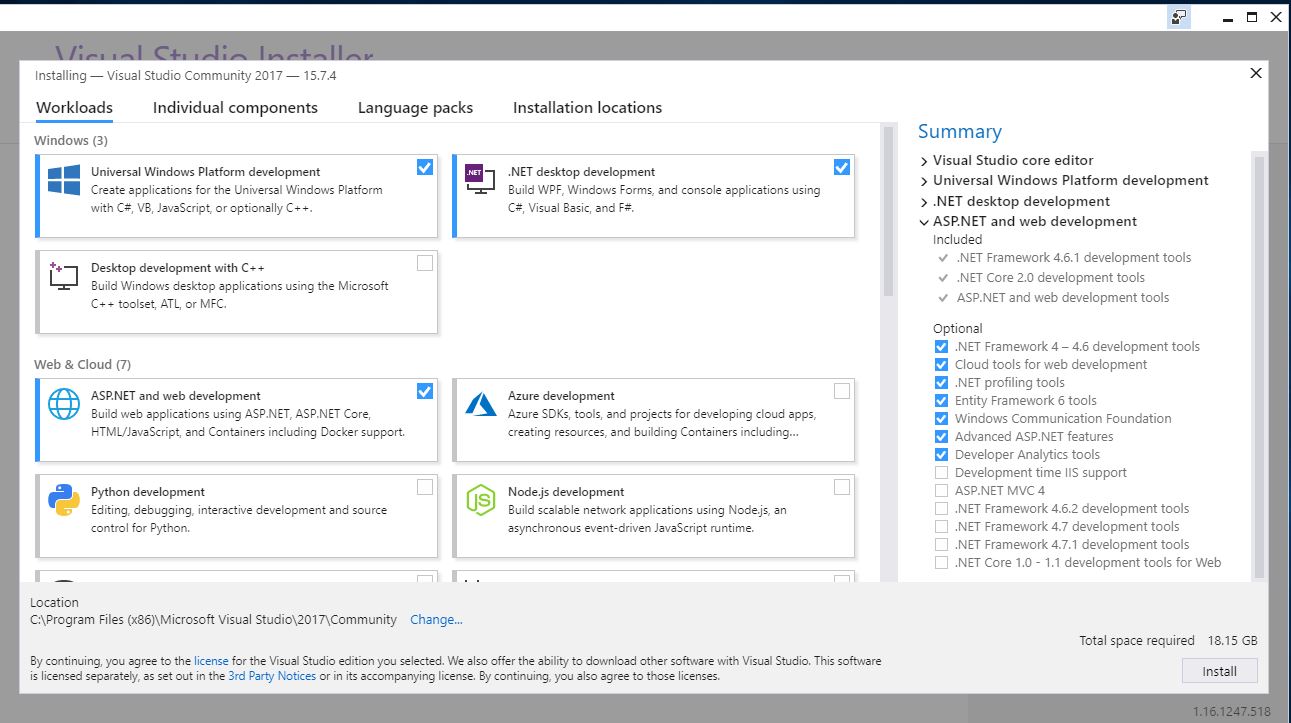
Task: Enable ASP.NET MVC 4 option
Action: (941, 491)
